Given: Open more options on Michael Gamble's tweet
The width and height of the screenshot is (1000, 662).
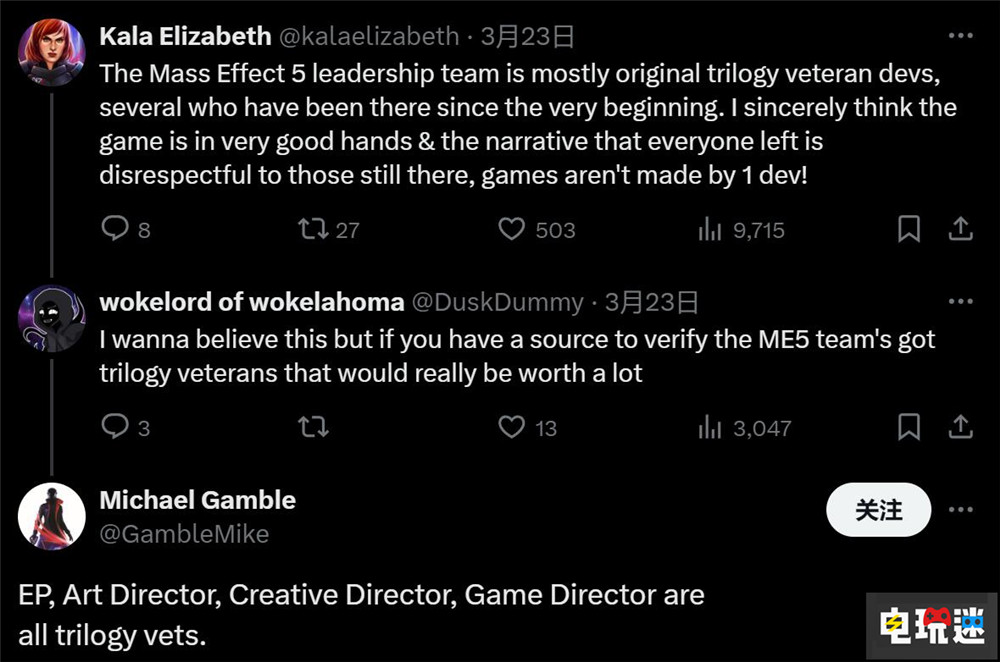Looking at the screenshot, I should (960, 510).
